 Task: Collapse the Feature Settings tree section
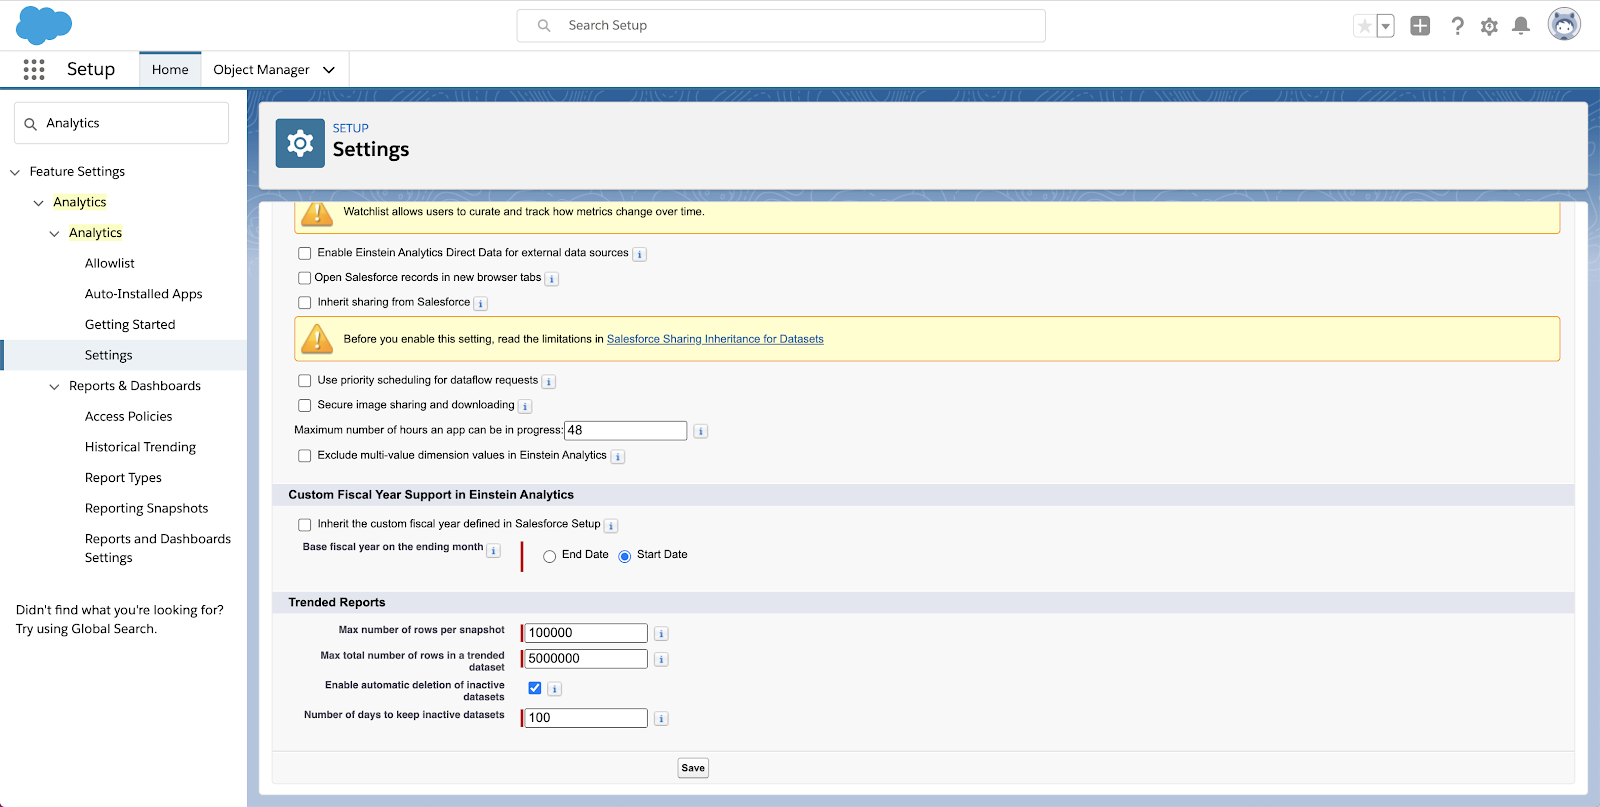point(15,172)
